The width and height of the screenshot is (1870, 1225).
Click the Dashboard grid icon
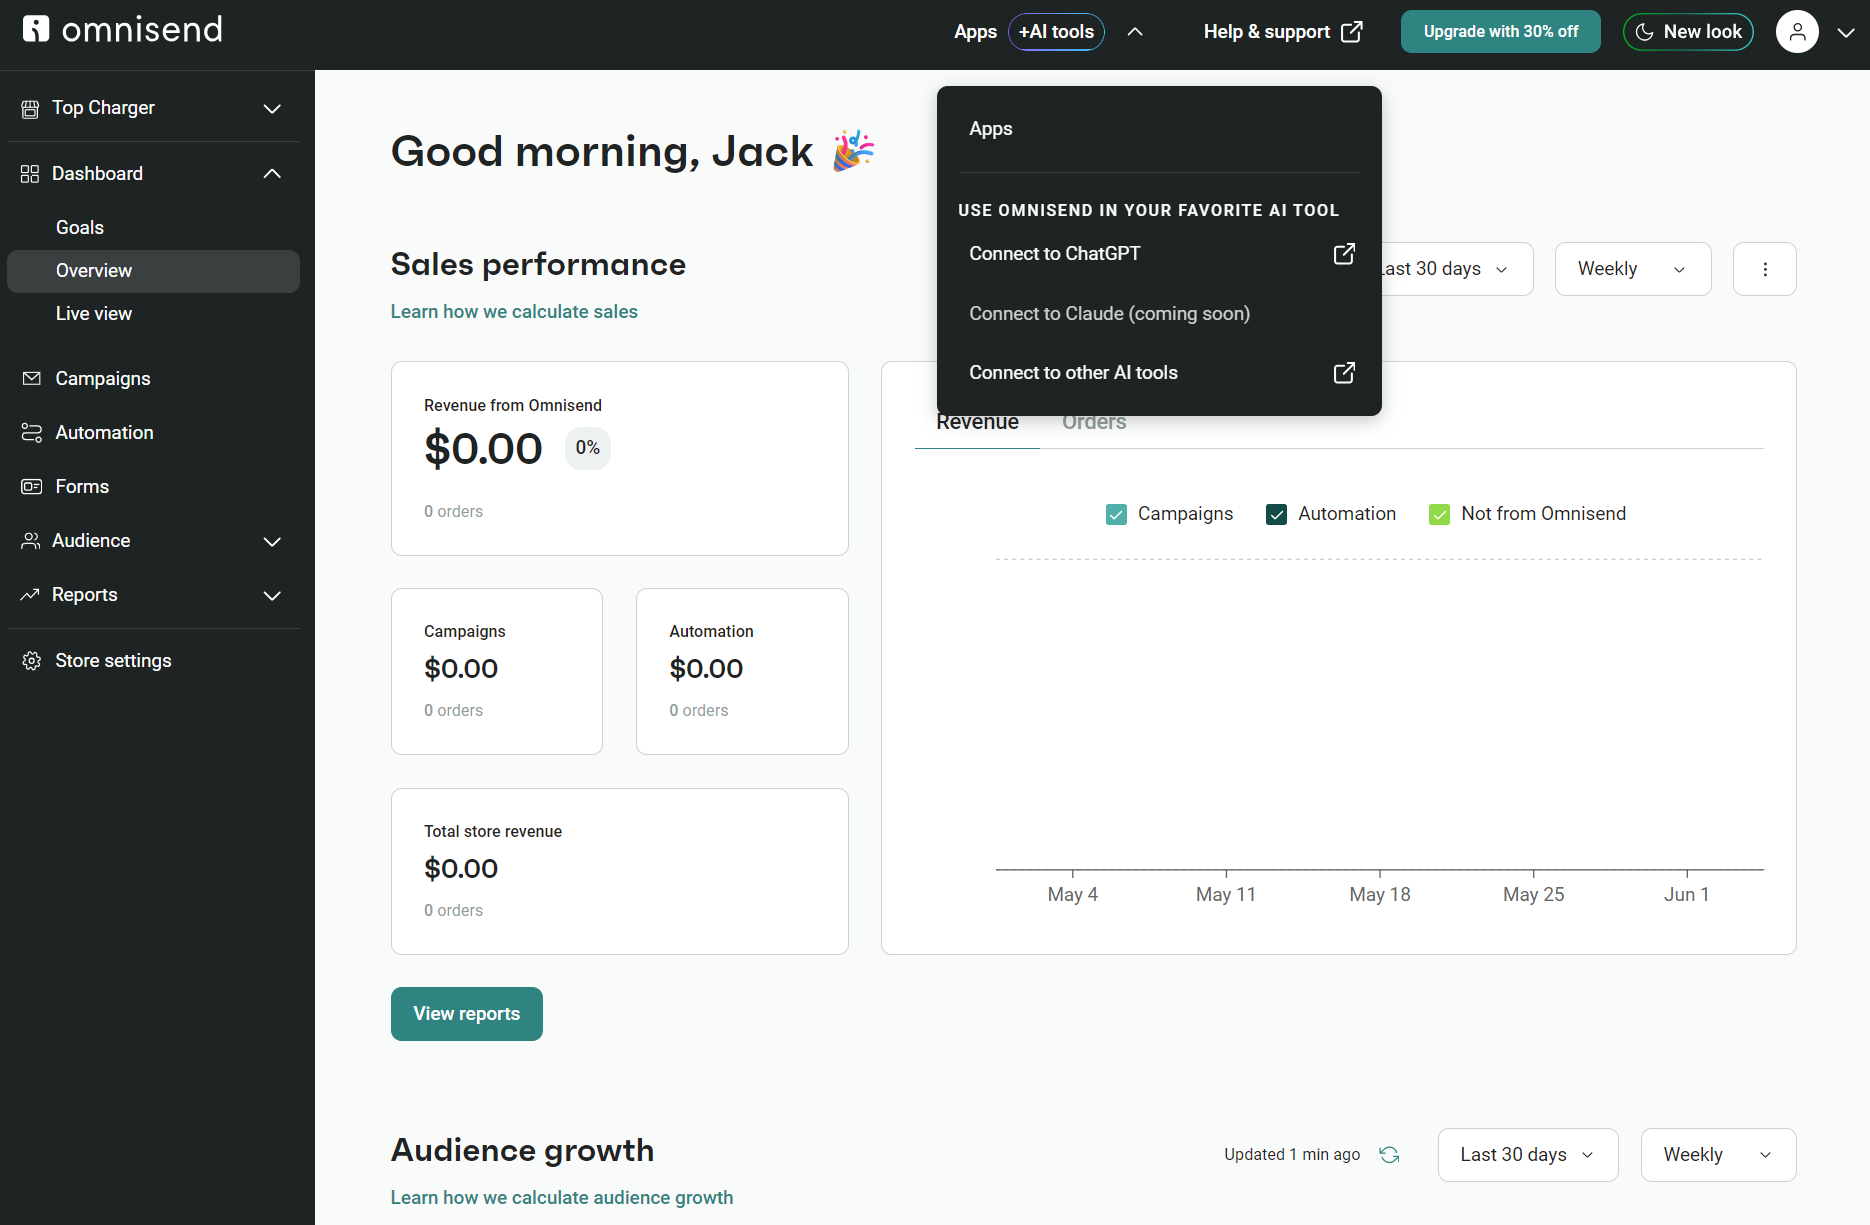(x=30, y=174)
